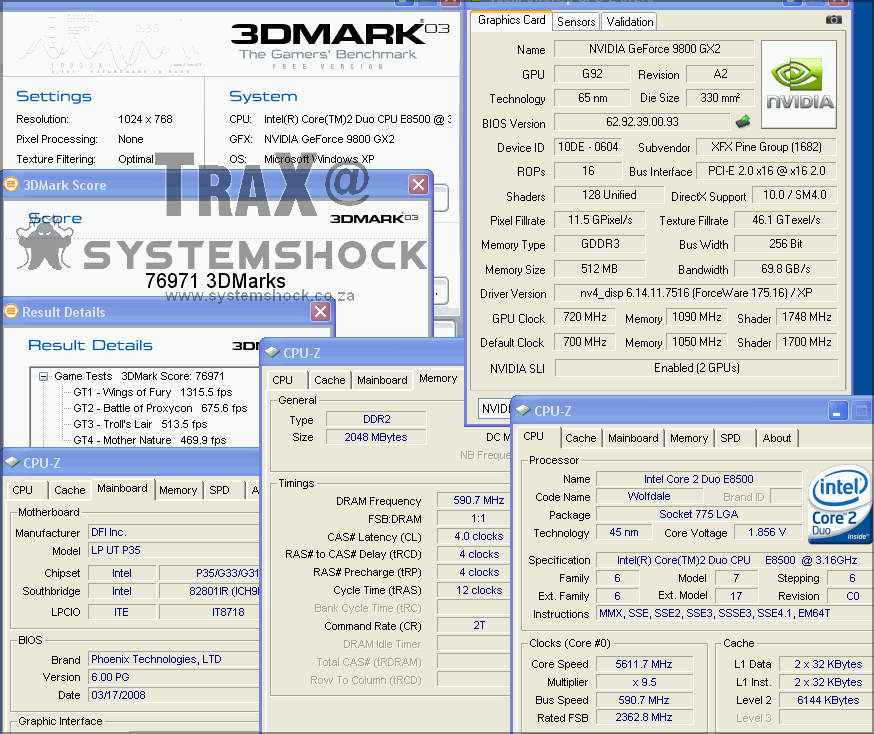The height and width of the screenshot is (734, 874).
Task: Click the CPU-Z icon in Mainboard window
Action: [x=12, y=463]
